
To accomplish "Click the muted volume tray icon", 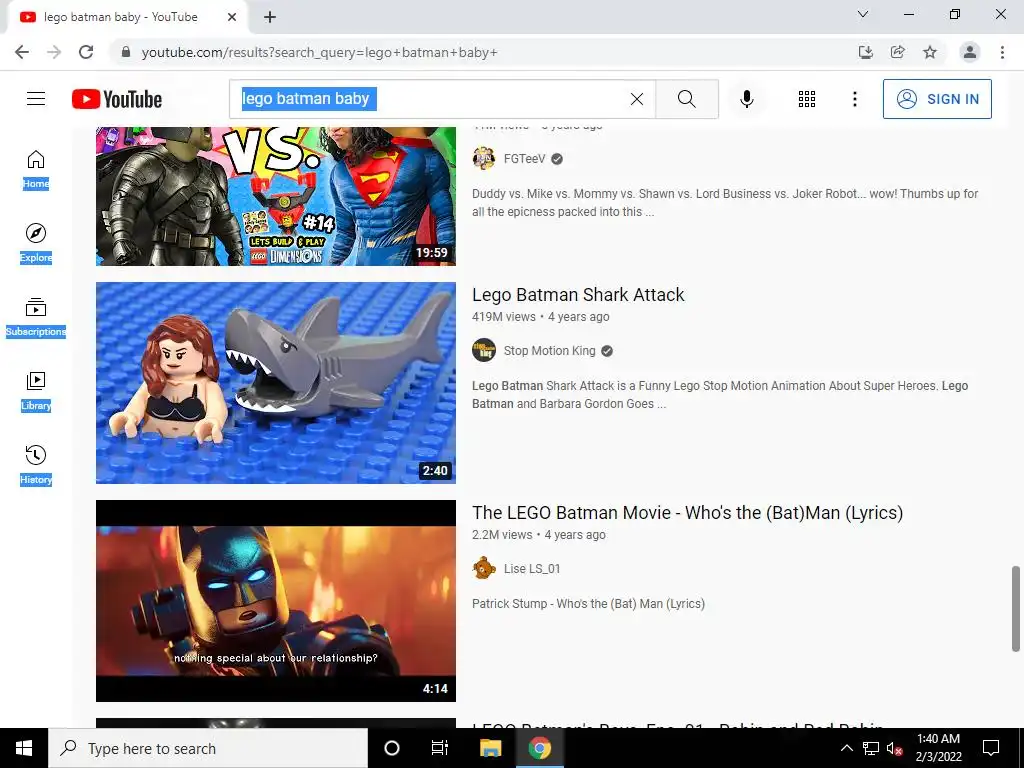I will [x=895, y=748].
